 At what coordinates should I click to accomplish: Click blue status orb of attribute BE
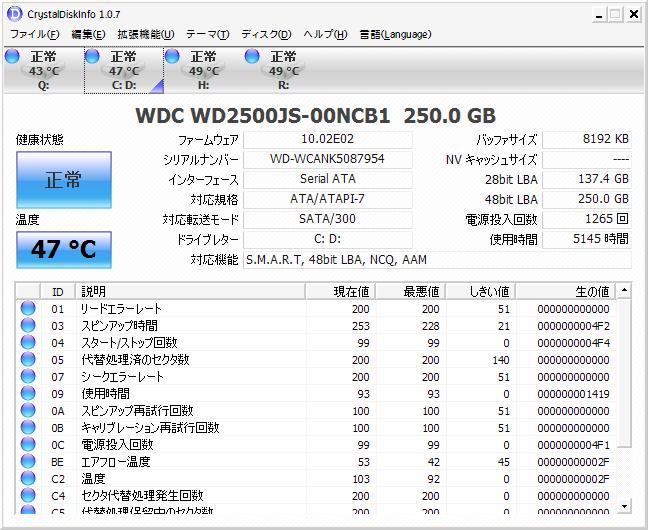tap(28, 461)
